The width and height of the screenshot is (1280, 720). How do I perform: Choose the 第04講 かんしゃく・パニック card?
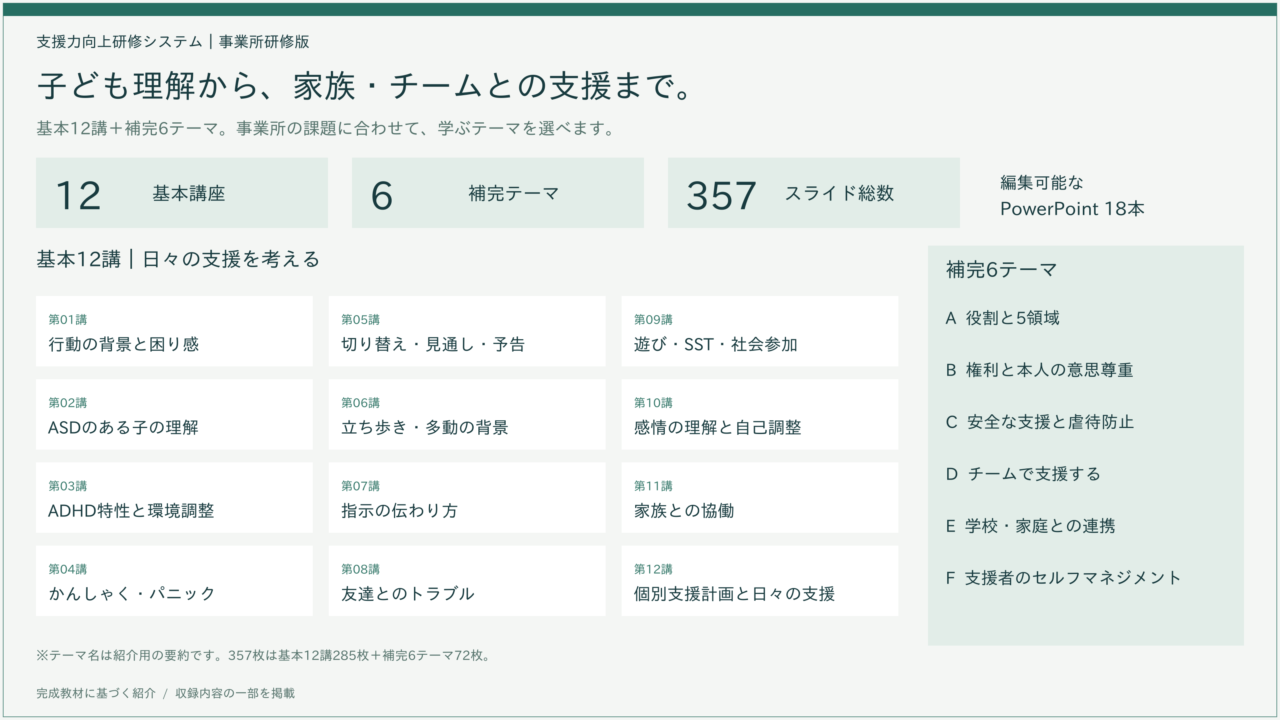click(x=174, y=581)
